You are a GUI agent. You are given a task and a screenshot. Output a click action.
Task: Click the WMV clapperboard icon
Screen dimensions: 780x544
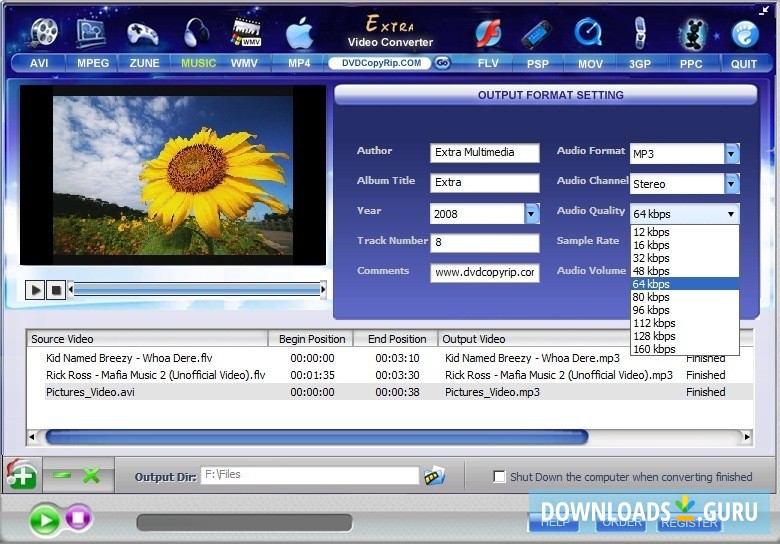click(246, 33)
